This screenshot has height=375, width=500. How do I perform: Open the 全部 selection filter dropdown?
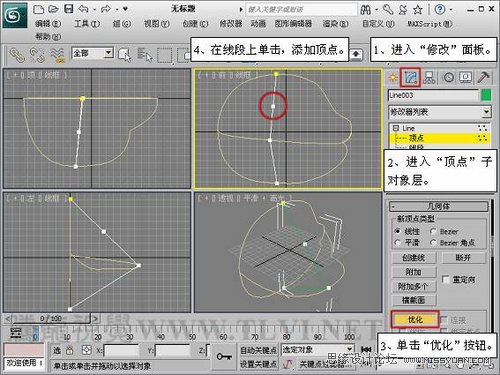click(108, 53)
